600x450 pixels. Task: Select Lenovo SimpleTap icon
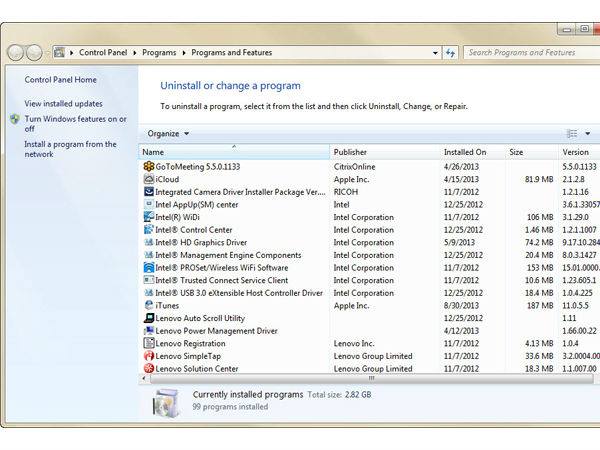pos(149,356)
